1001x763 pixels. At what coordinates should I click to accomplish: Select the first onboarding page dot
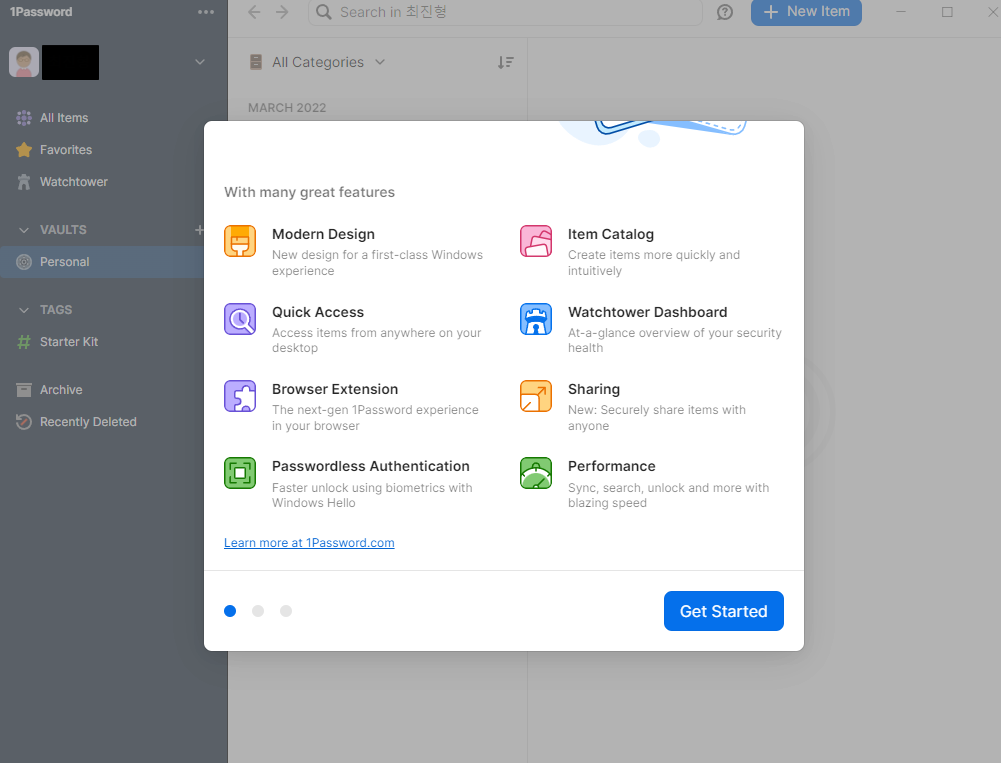pos(230,611)
